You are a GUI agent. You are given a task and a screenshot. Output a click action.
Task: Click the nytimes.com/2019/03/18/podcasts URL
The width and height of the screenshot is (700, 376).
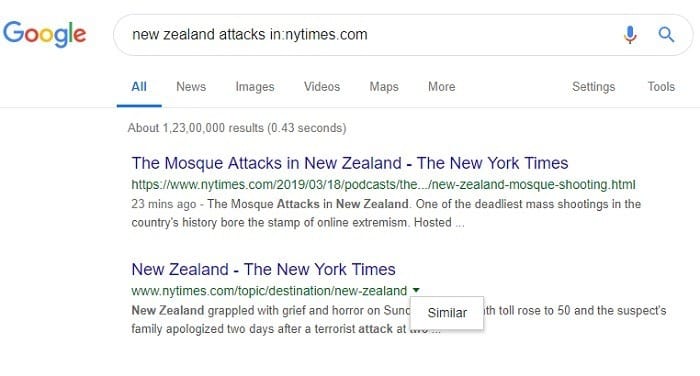click(x=383, y=184)
